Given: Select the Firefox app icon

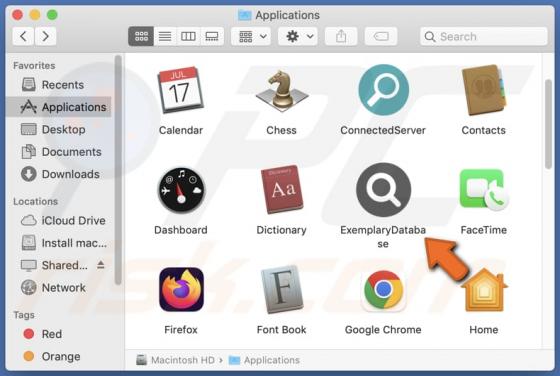Looking at the screenshot, I should click(x=181, y=289).
